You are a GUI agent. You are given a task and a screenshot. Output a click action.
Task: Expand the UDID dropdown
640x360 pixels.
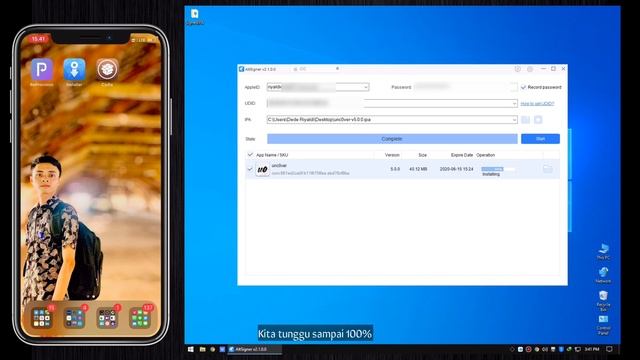click(x=514, y=104)
